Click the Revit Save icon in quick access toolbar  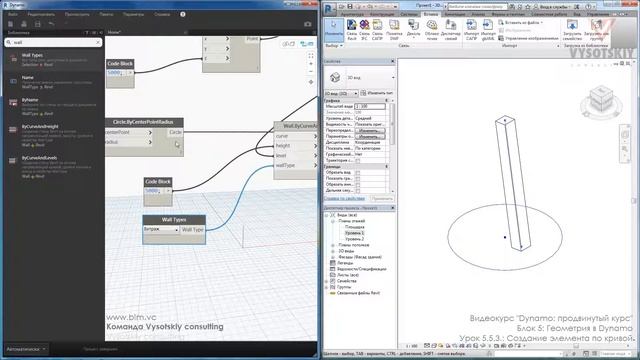click(x=350, y=7)
